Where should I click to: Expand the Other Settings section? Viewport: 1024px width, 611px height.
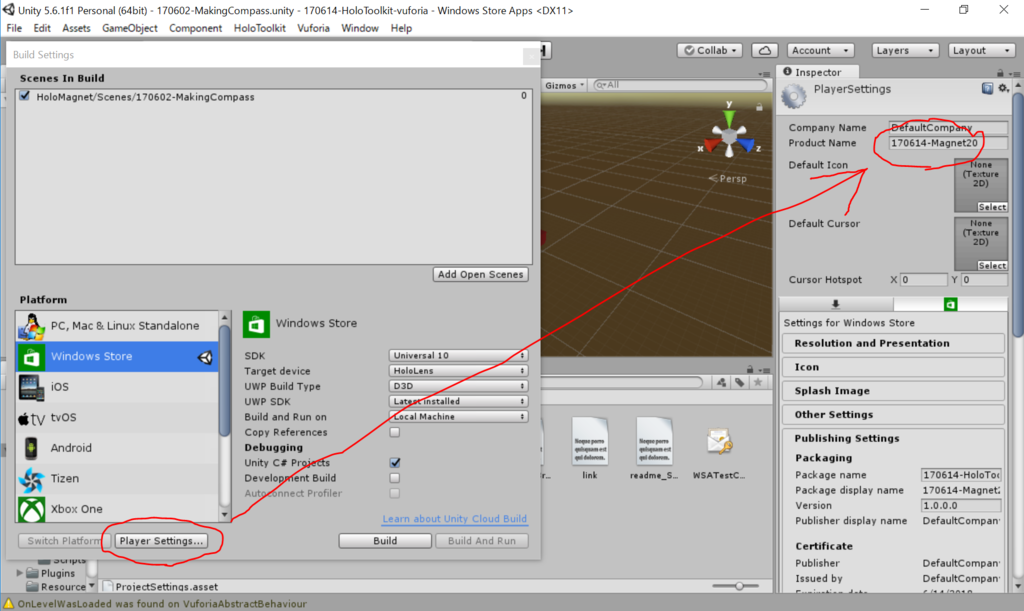pyautogui.click(x=893, y=415)
